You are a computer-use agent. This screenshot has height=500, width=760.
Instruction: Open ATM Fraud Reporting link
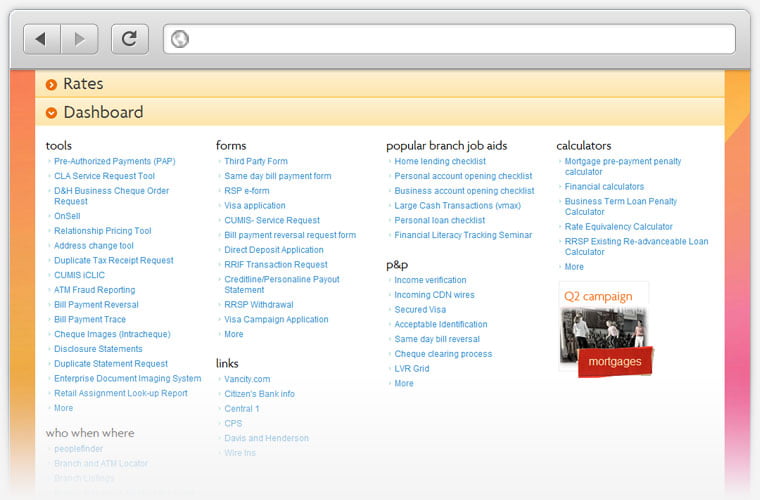coord(95,290)
